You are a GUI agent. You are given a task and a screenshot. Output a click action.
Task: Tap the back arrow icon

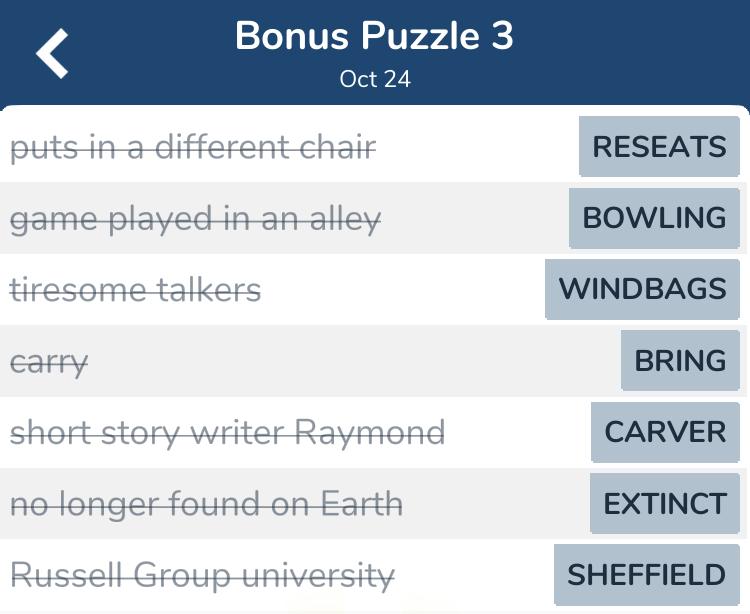tap(52, 53)
